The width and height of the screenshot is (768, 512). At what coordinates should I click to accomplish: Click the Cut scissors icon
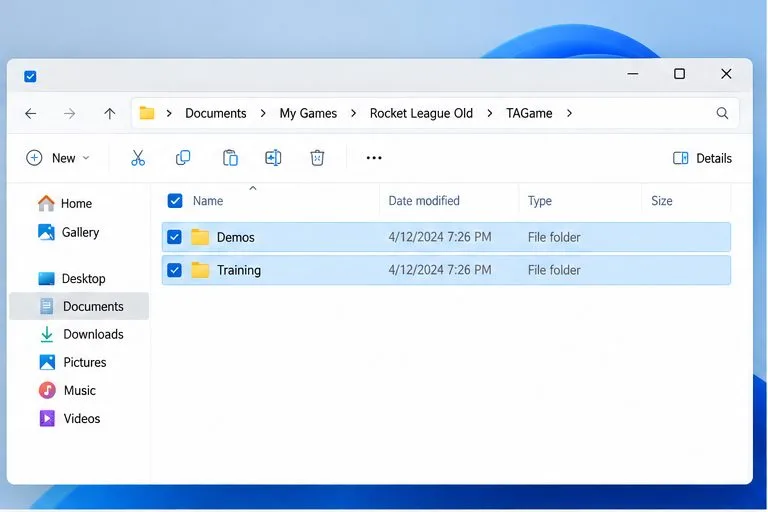(138, 158)
